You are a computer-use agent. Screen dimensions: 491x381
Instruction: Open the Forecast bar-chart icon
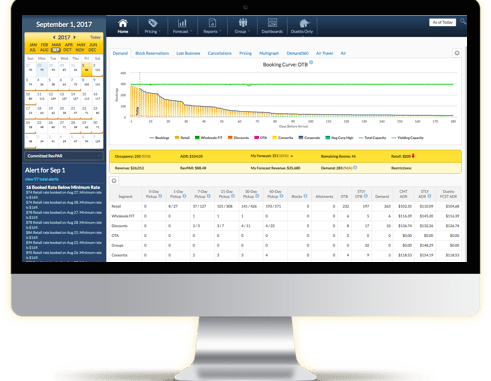point(182,23)
